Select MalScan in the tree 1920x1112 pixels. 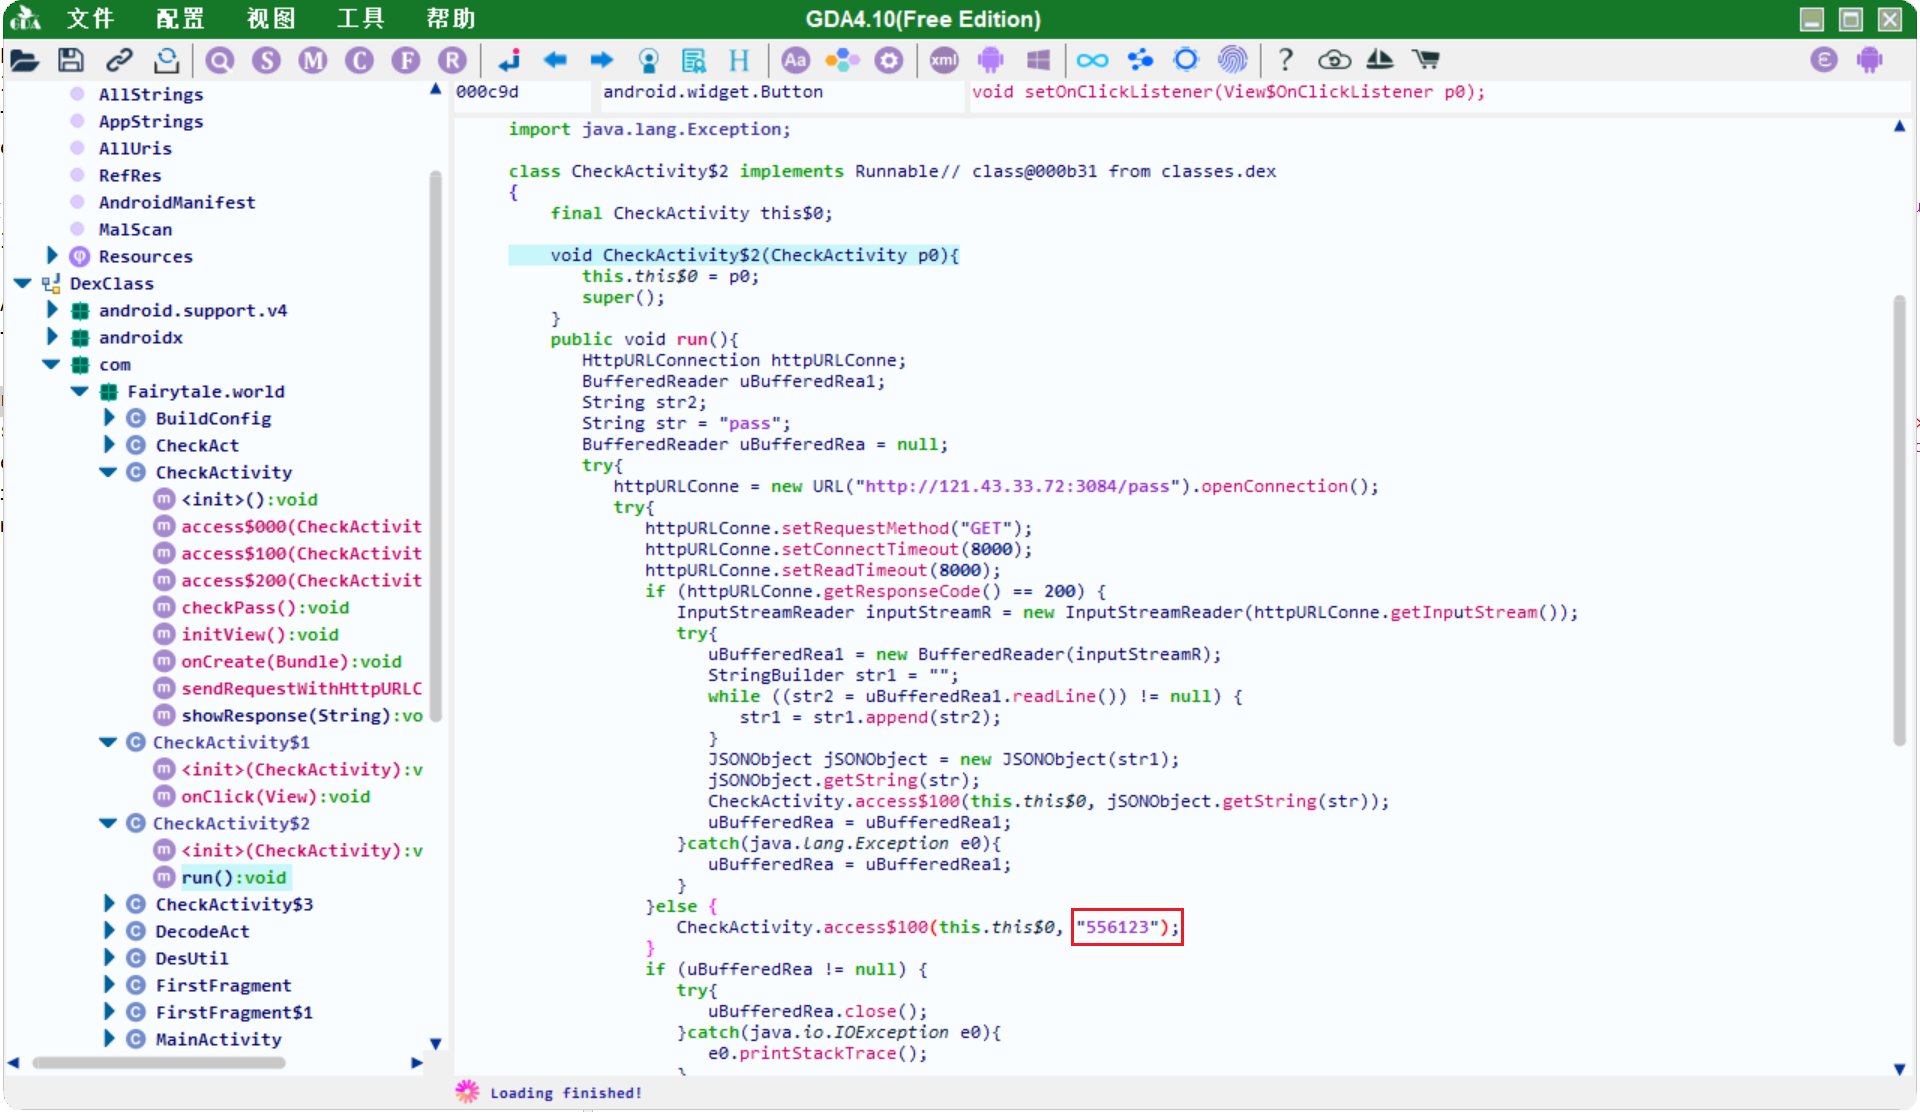[135, 229]
